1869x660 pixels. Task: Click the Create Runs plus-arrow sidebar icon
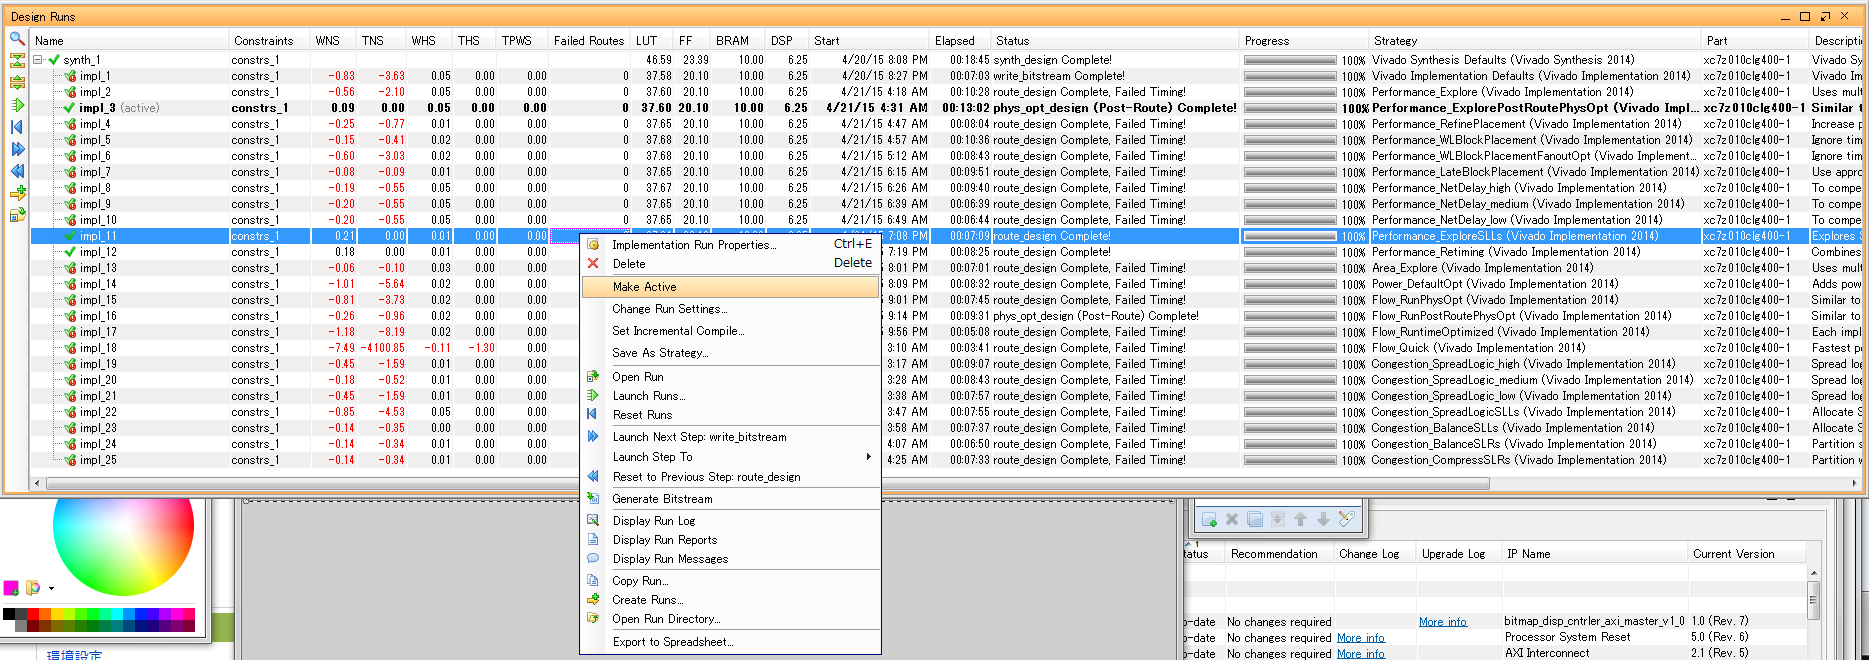[x=17, y=193]
